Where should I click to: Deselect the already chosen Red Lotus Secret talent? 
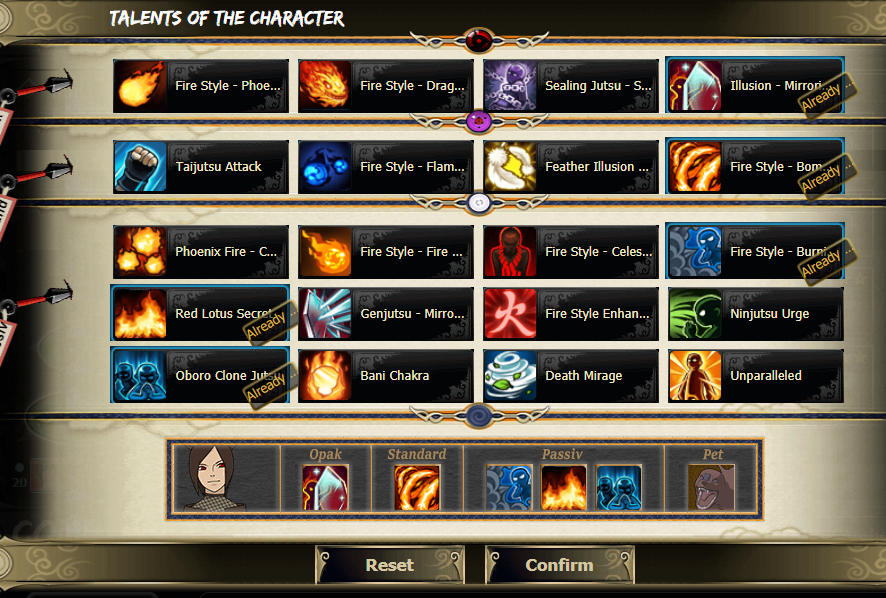coord(200,314)
